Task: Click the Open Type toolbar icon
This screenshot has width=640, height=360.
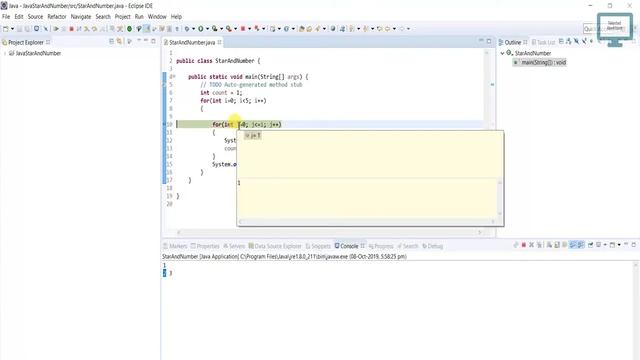Action: (301, 29)
